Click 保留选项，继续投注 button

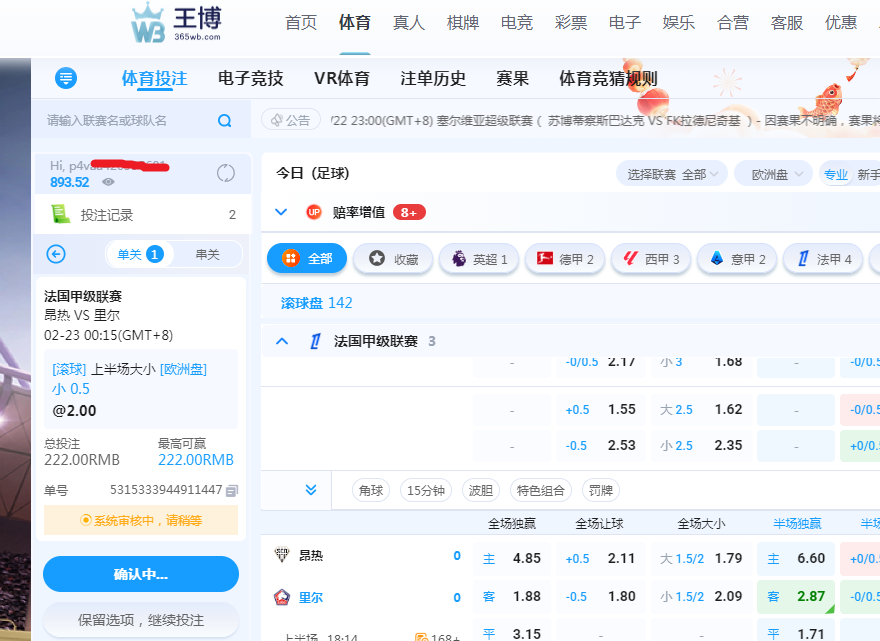pyautogui.click(x=141, y=619)
